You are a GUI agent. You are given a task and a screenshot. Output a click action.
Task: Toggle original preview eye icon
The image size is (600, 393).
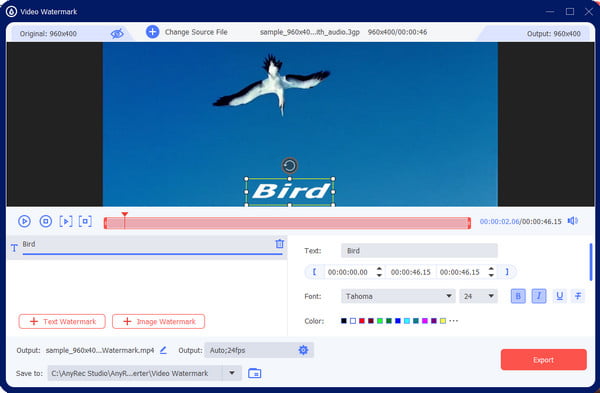117,34
